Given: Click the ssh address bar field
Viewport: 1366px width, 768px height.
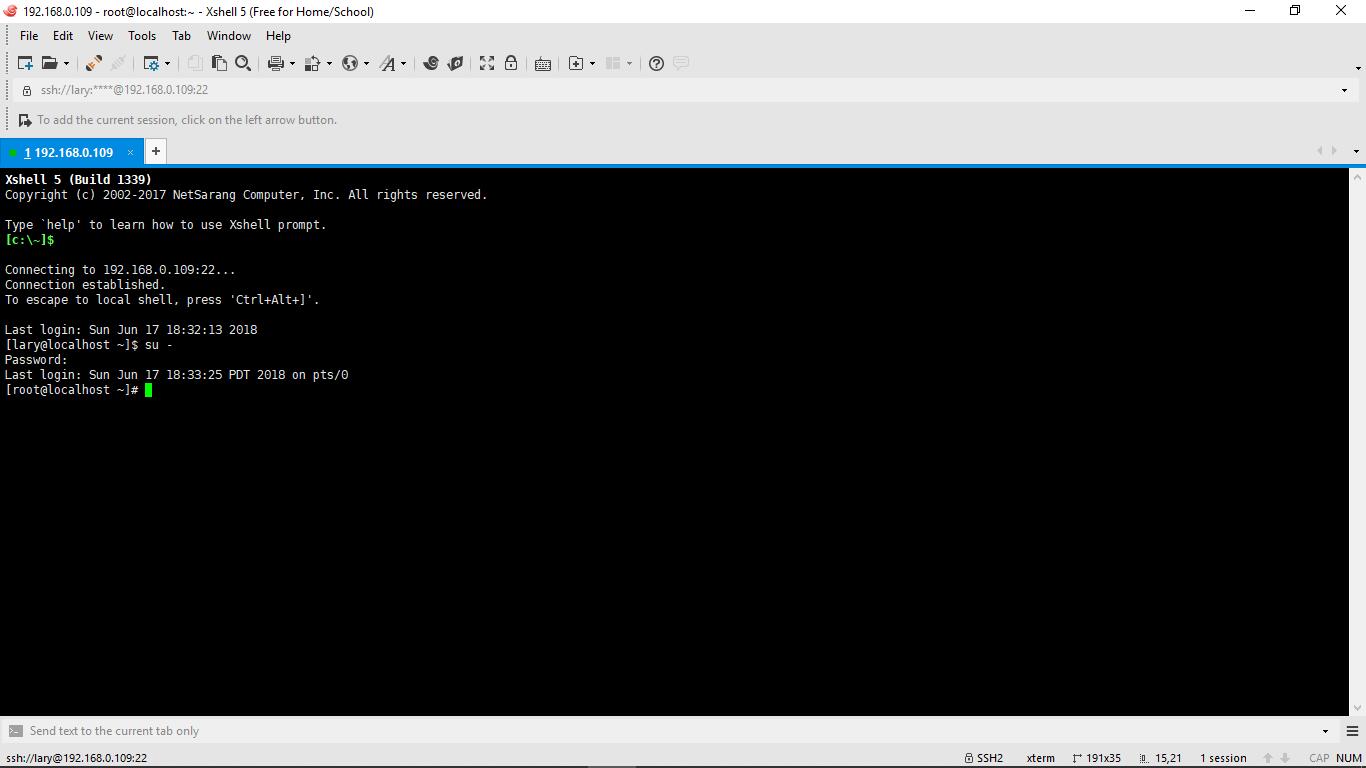Looking at the screenshot, I should click(x=684, y=90).
